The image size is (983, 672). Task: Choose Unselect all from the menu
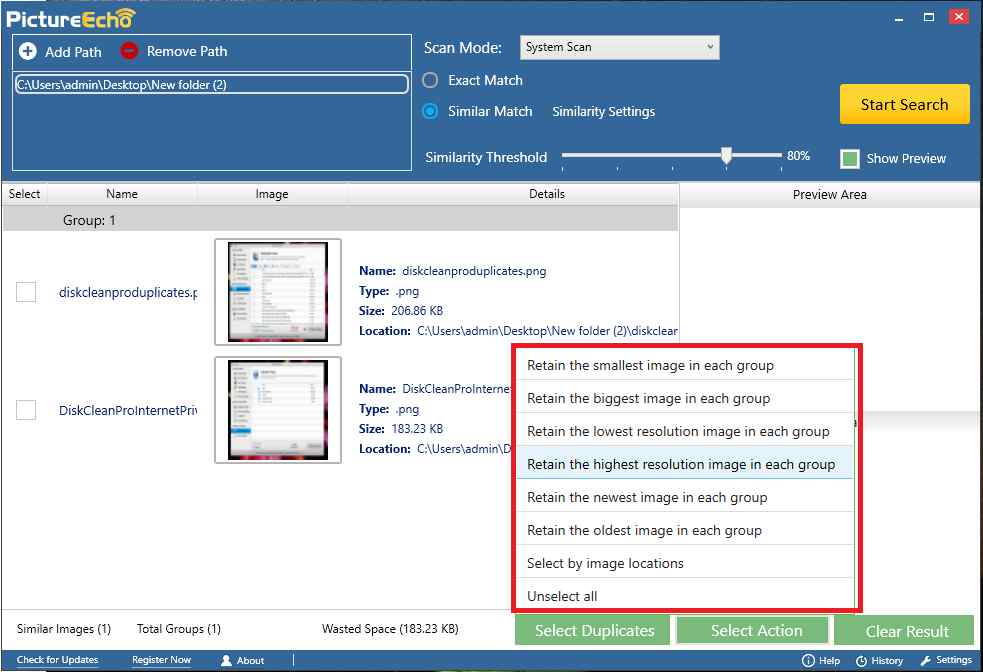click(685, 596)
